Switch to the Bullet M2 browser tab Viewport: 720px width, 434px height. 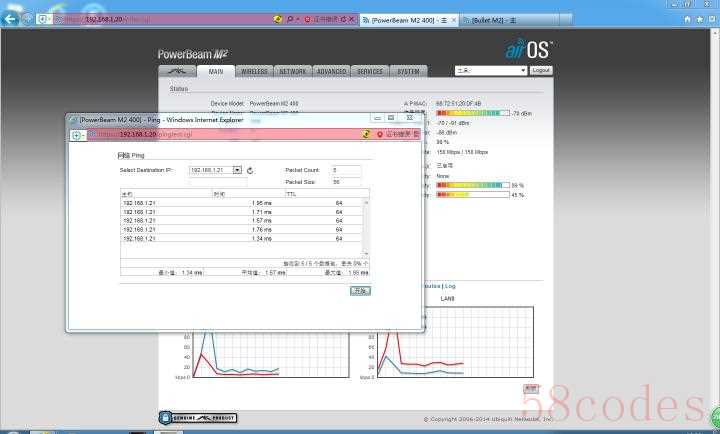(510, 20)
